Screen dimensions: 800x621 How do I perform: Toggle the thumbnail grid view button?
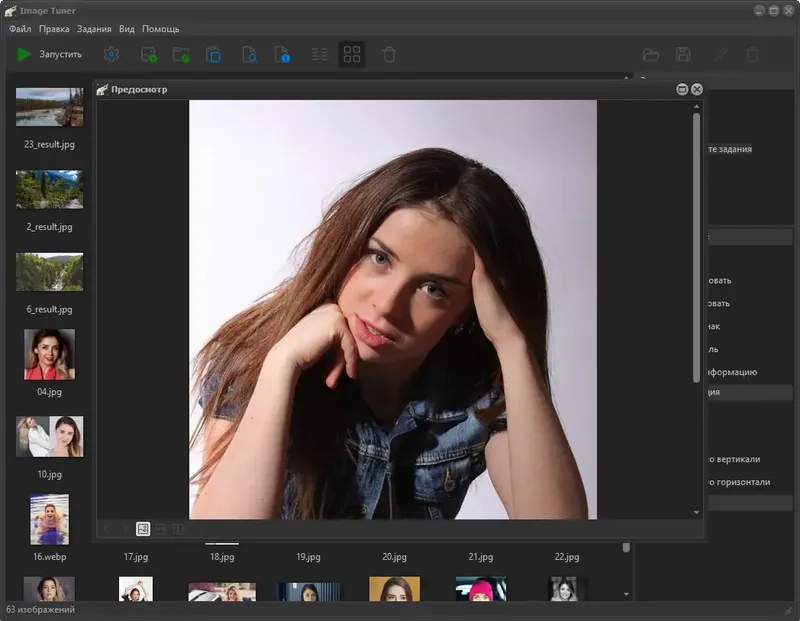point(352,54)
